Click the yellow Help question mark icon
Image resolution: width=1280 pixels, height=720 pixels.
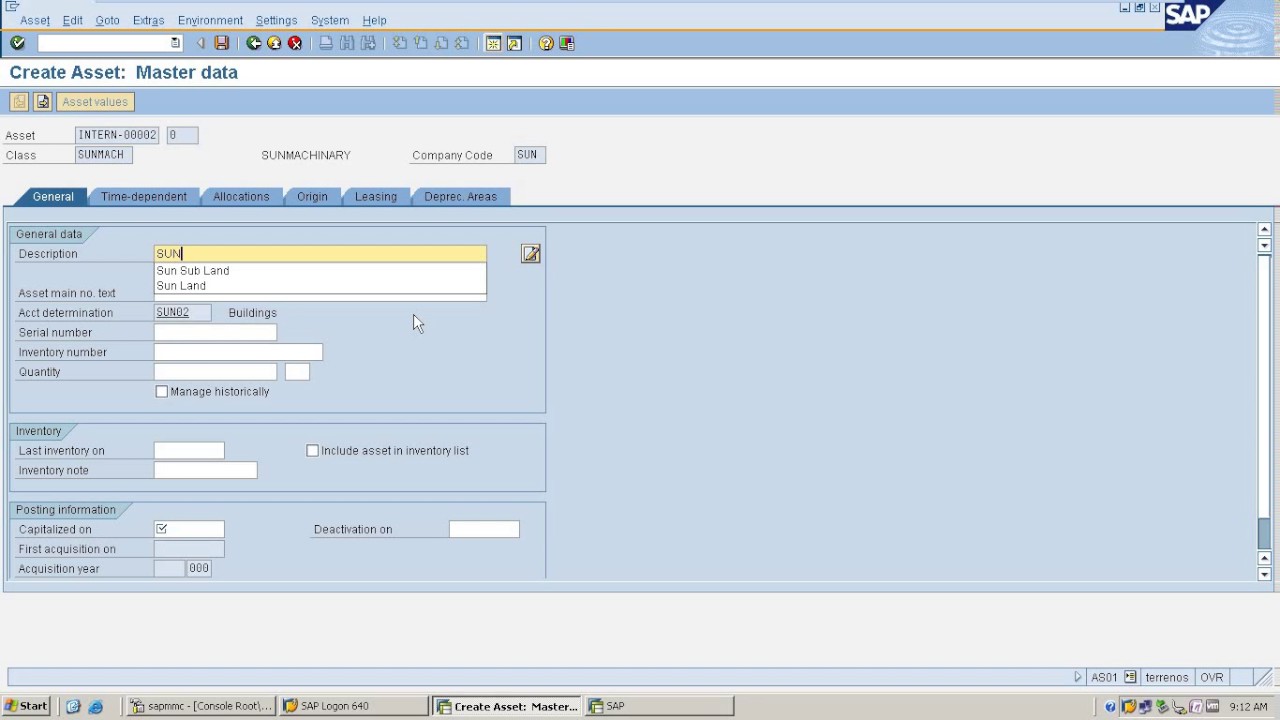[x=546, y=43]
